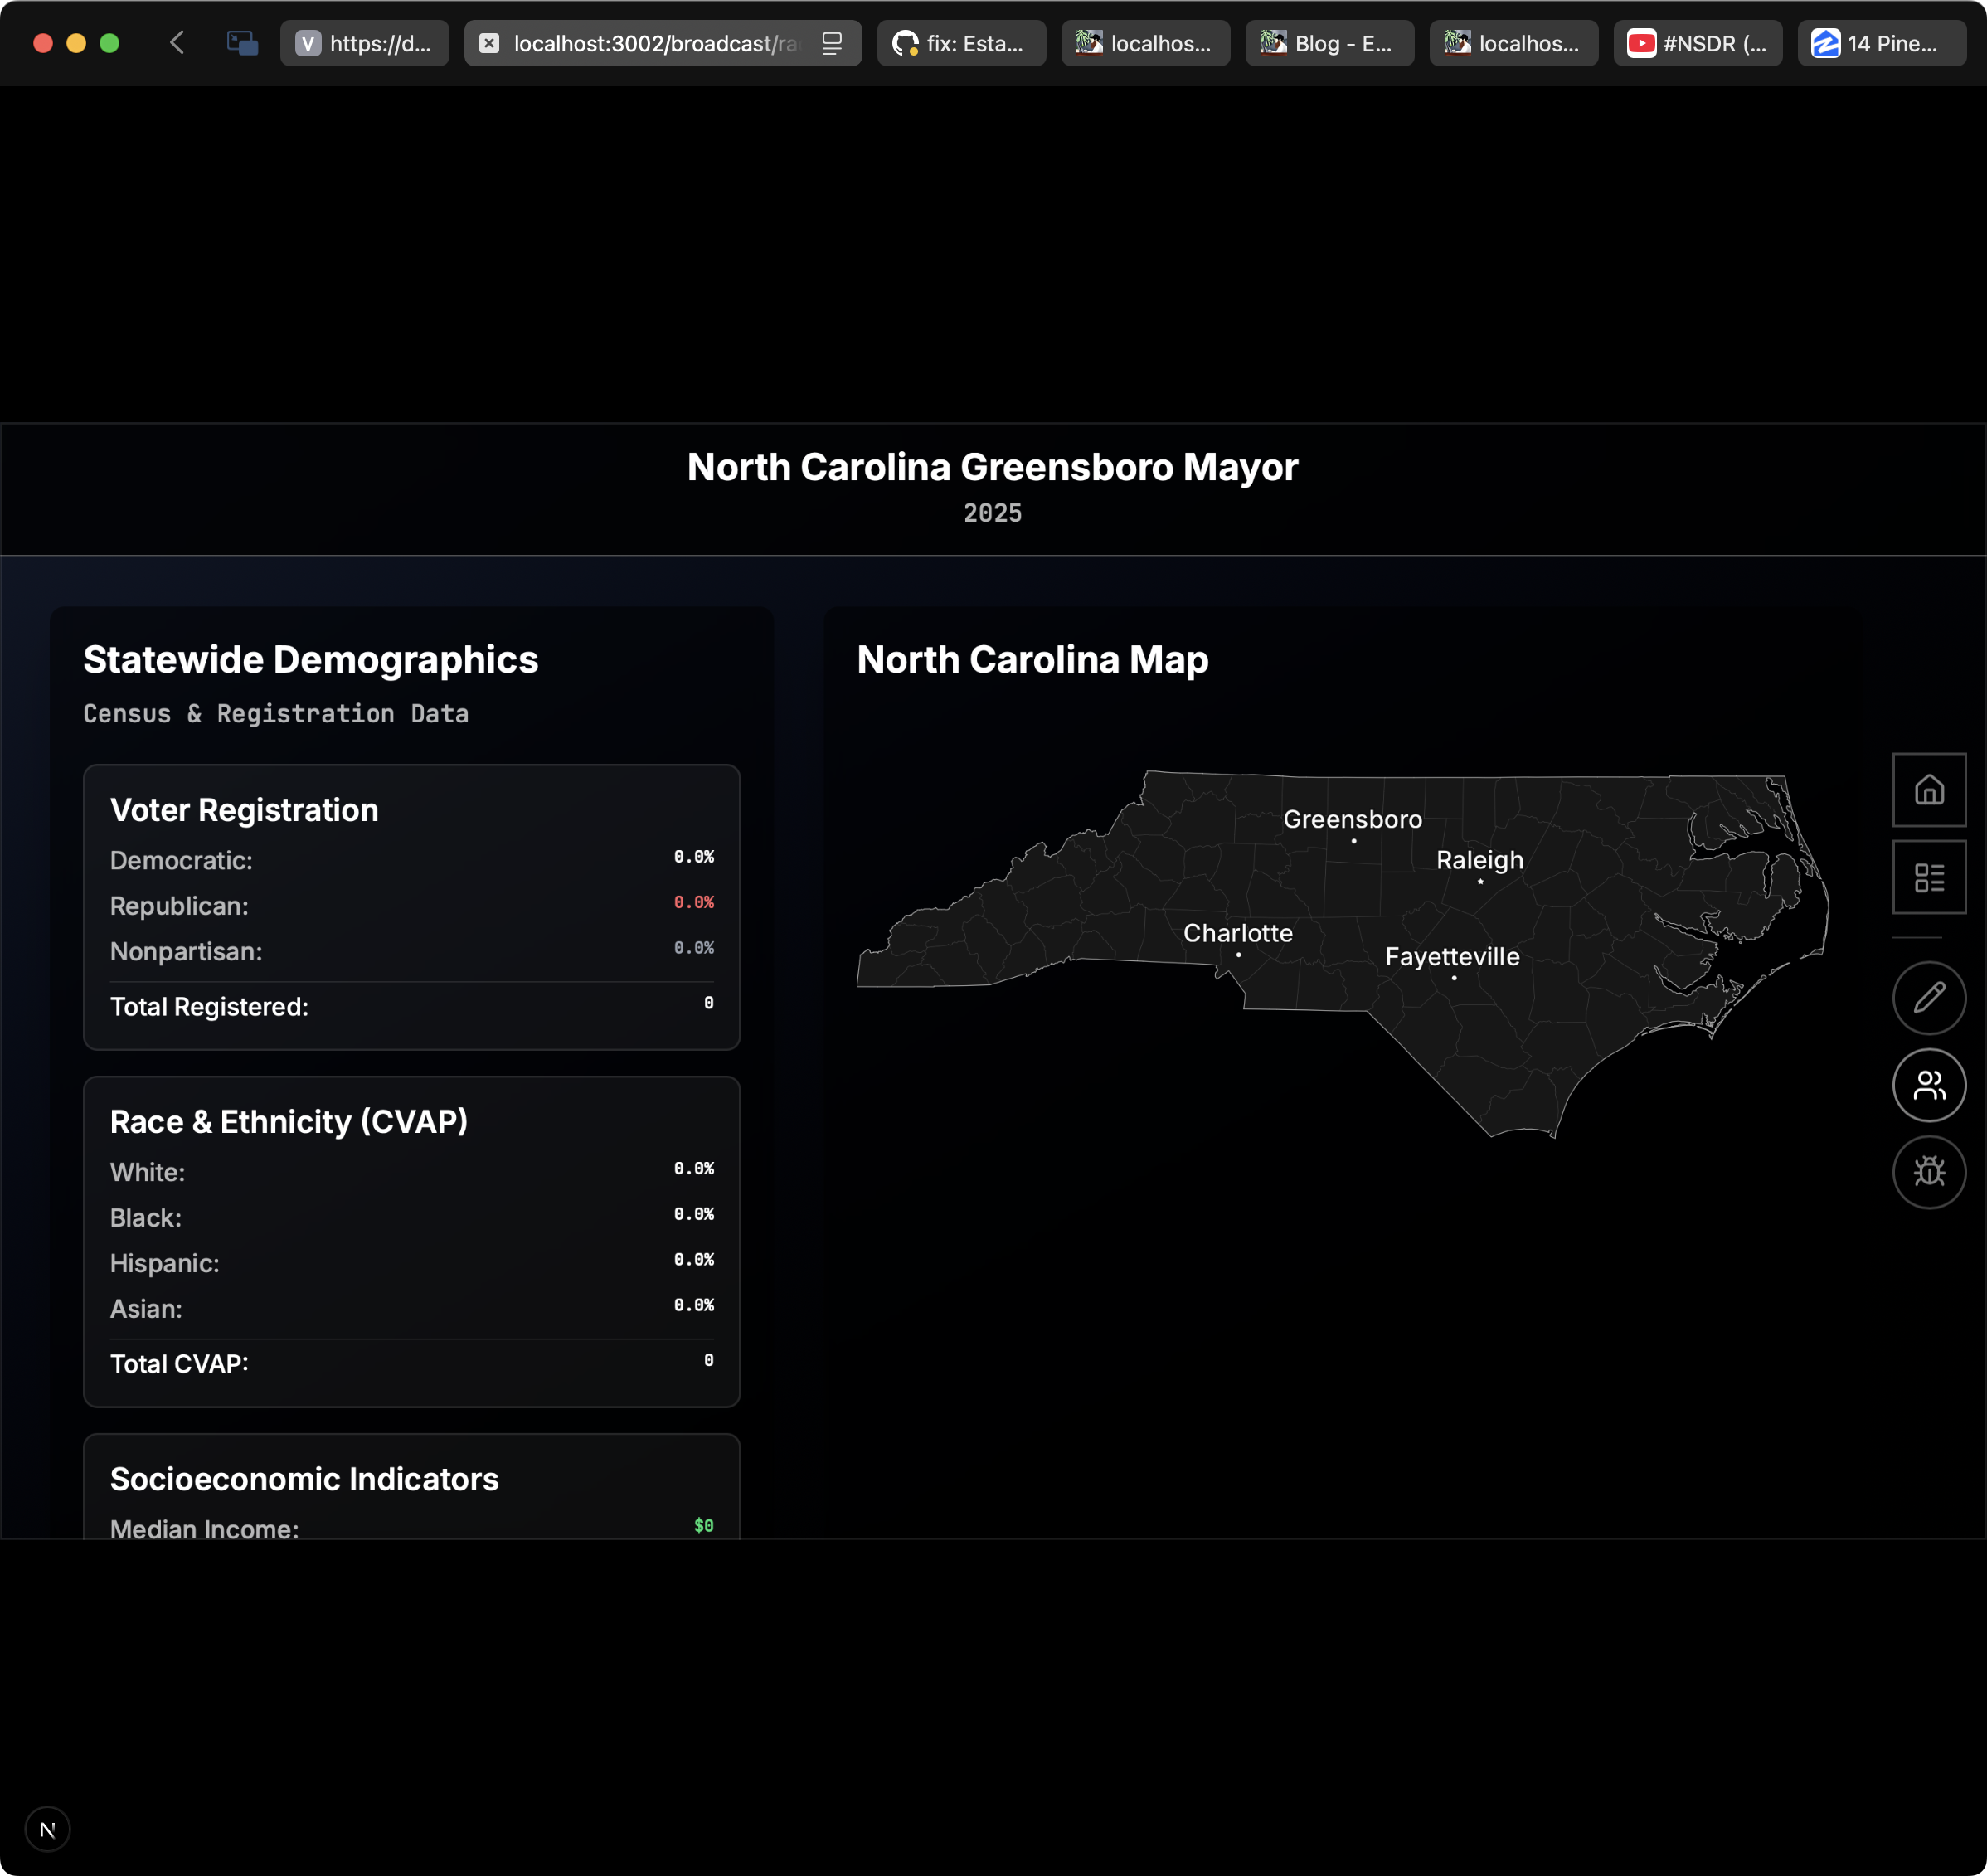Switch to the fix: Esta... GitHub tab

tap(961, 43)
